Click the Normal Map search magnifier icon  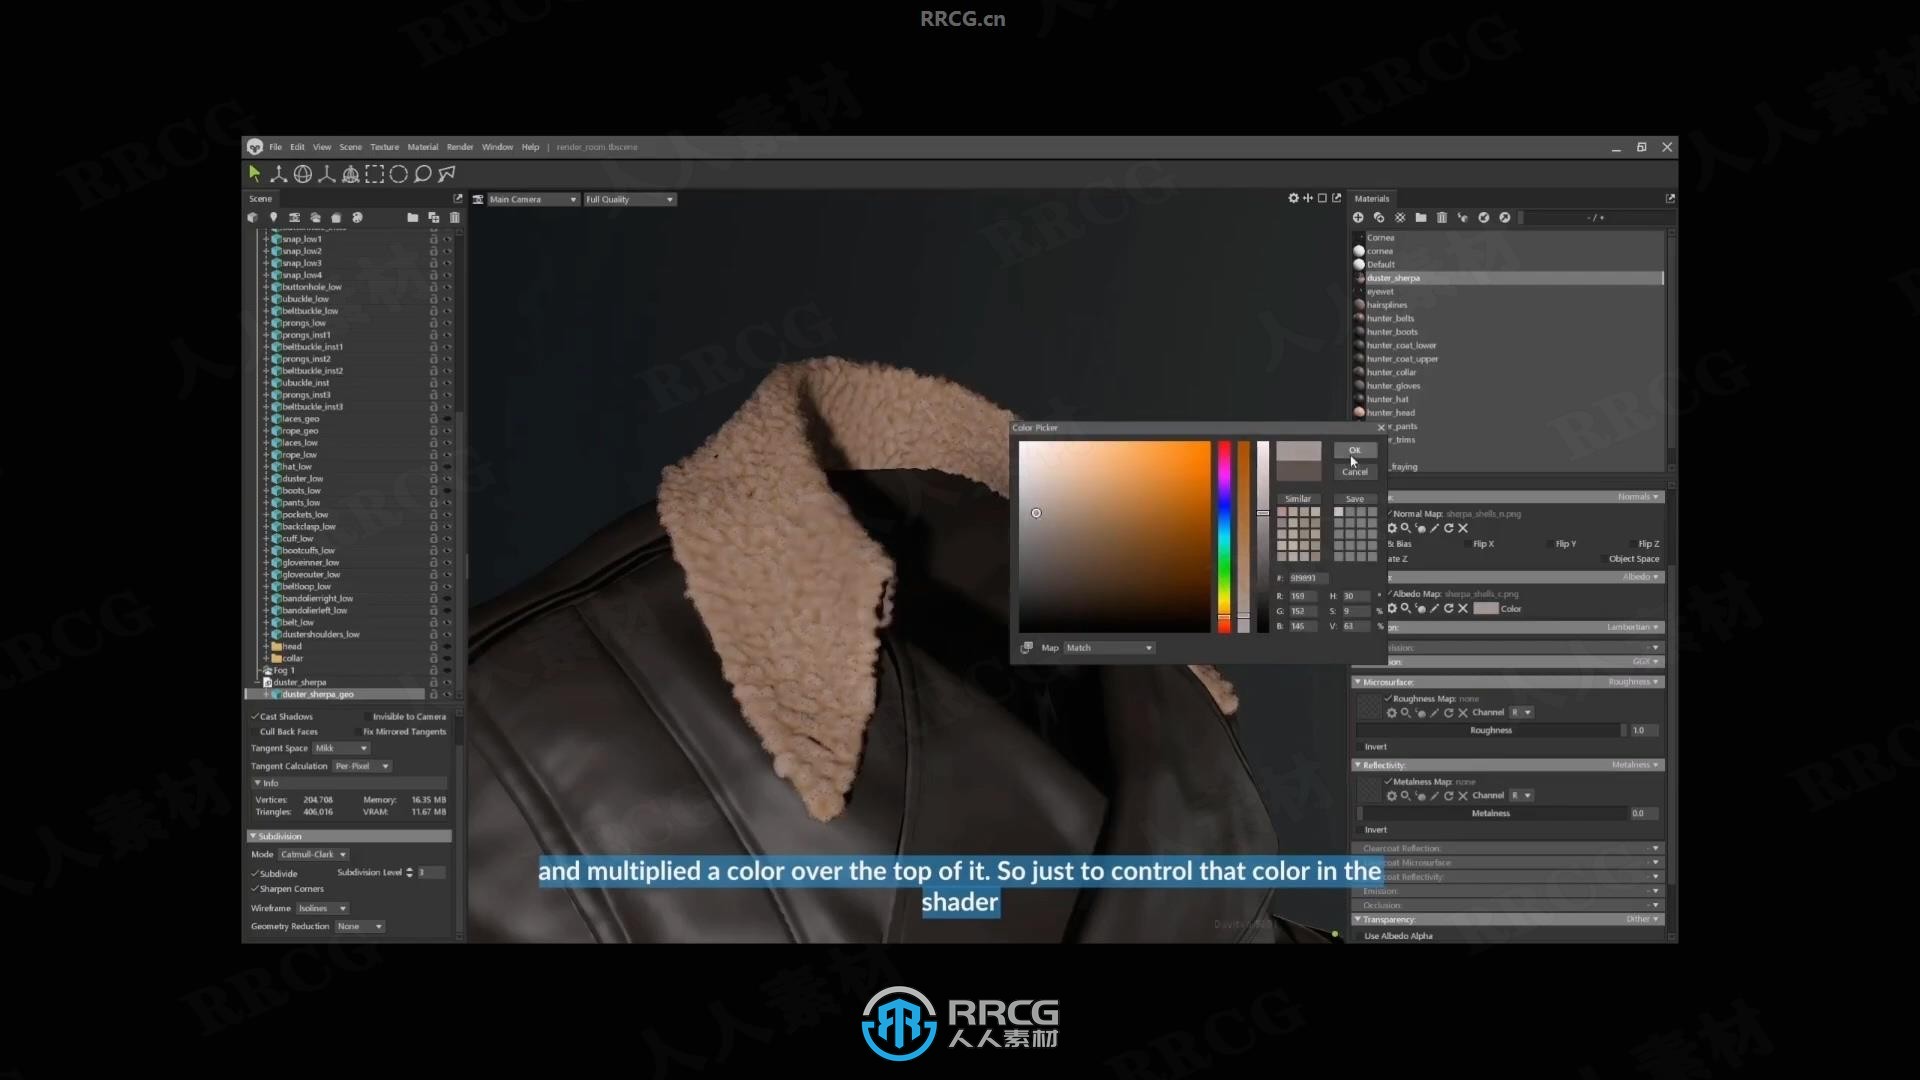point(1405,528)
